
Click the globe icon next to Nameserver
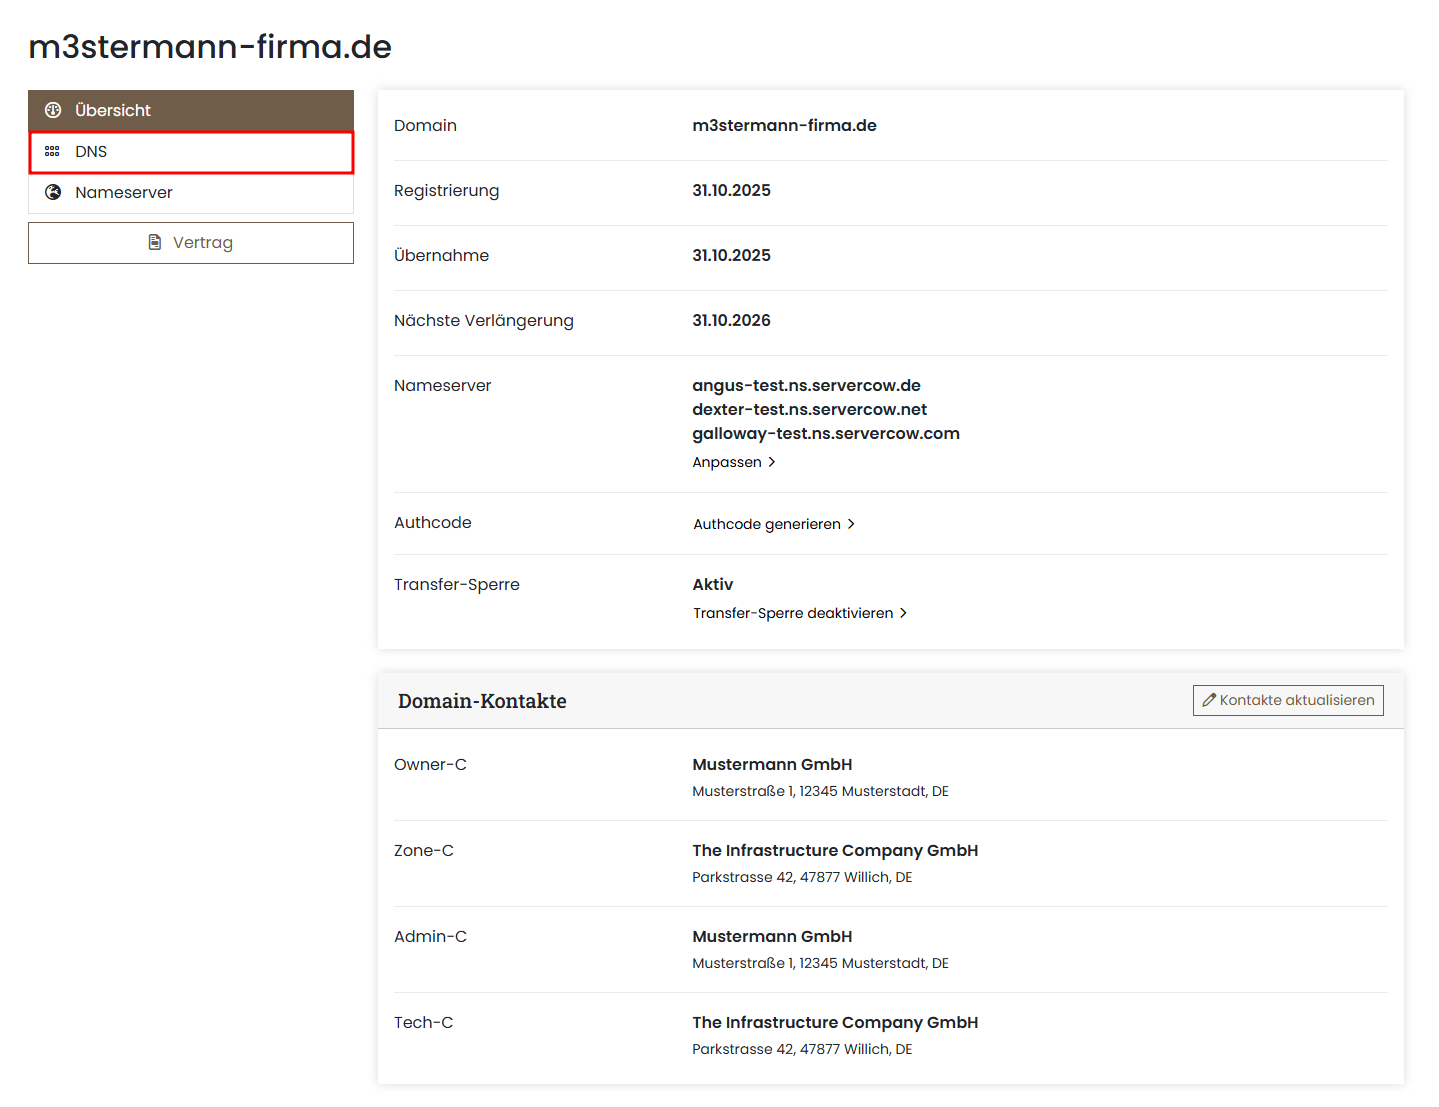[52, 192]
